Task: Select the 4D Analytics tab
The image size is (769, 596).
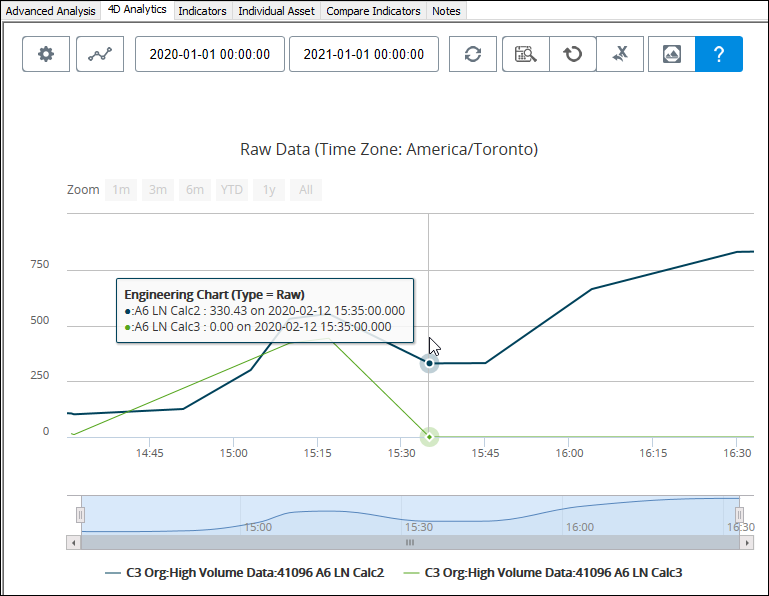Action: pos(137,10)
